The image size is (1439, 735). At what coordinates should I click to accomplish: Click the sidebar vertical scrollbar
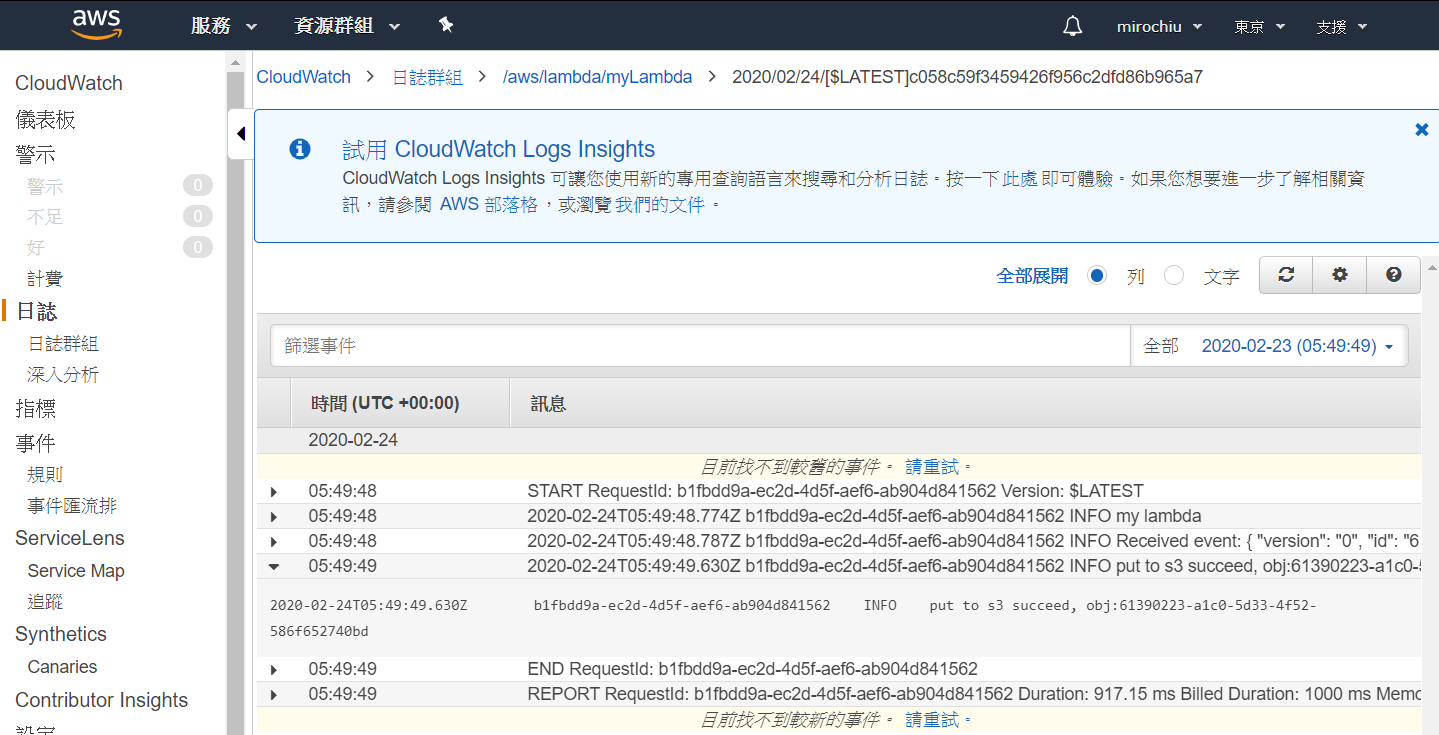coord(236,400)
